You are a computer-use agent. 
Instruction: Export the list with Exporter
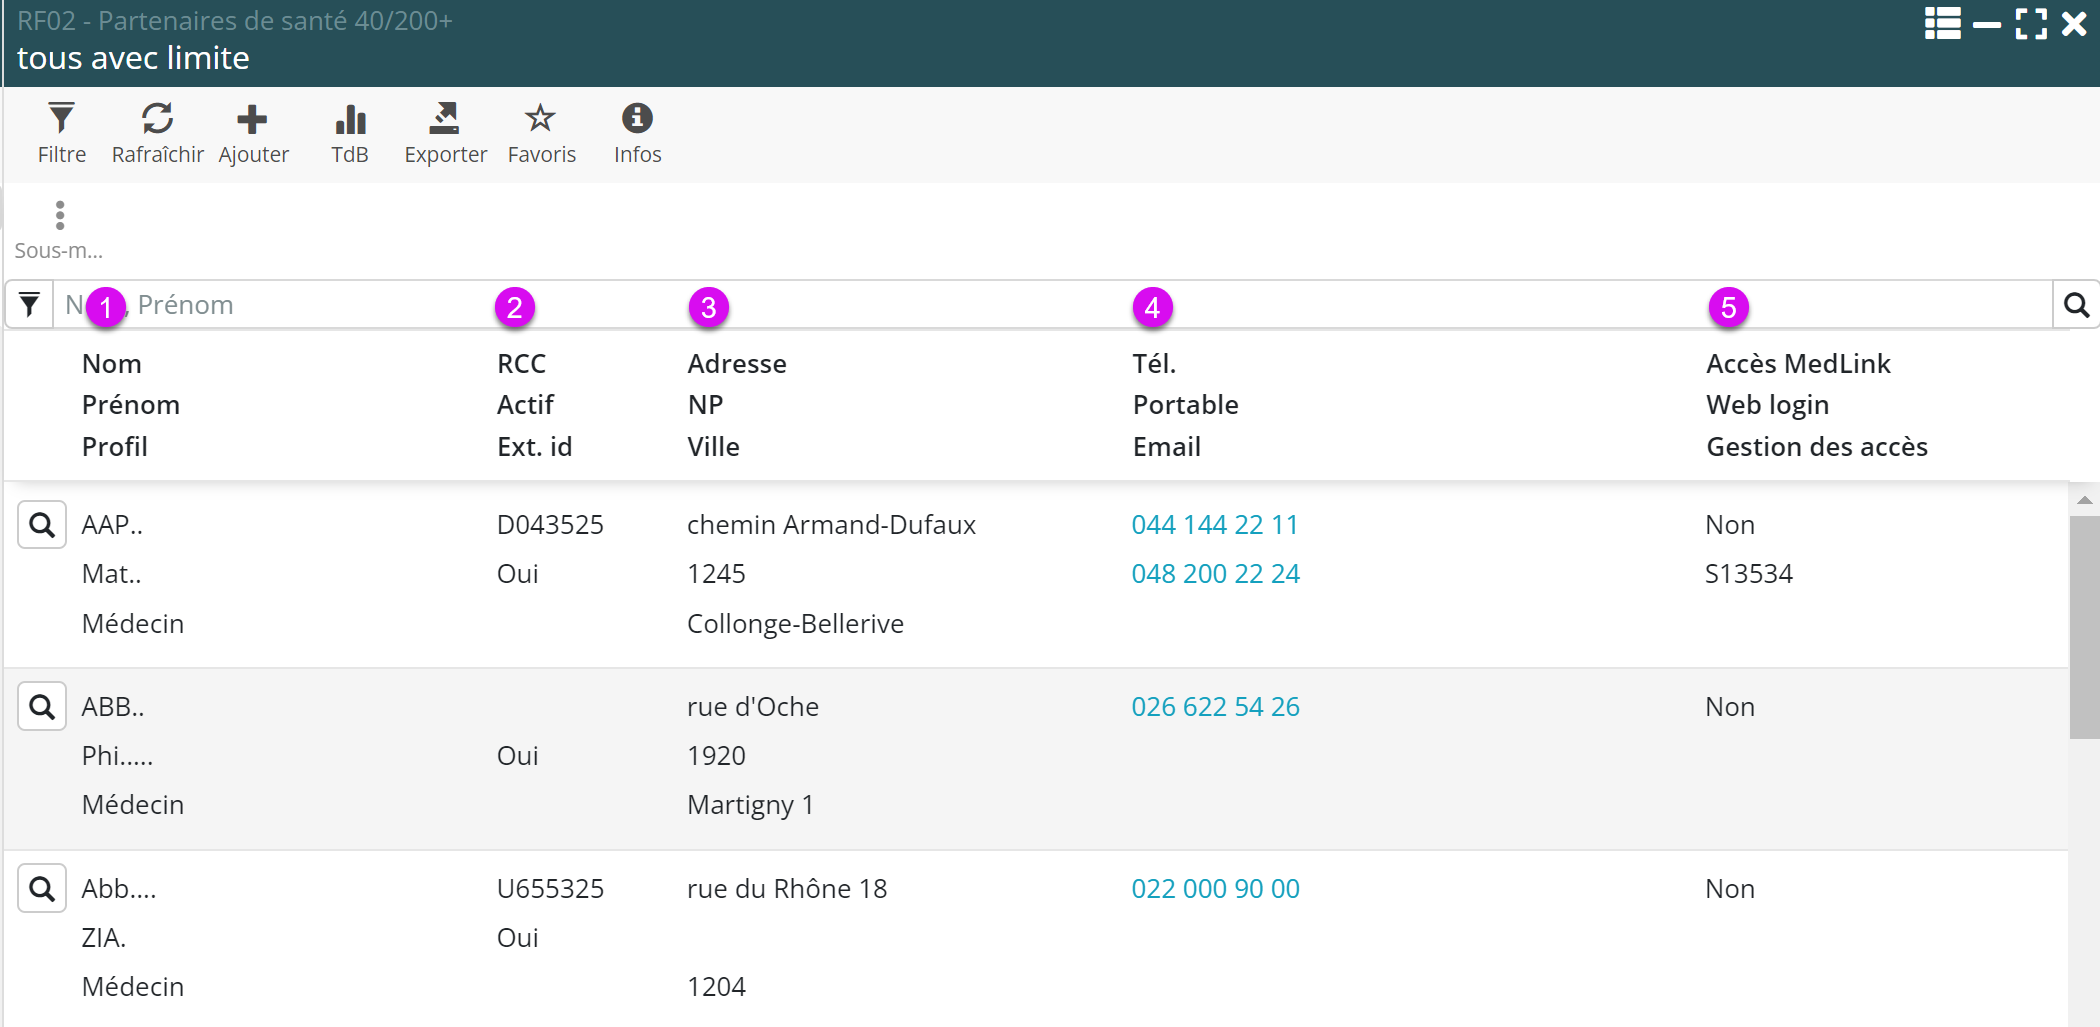(445, 132)
